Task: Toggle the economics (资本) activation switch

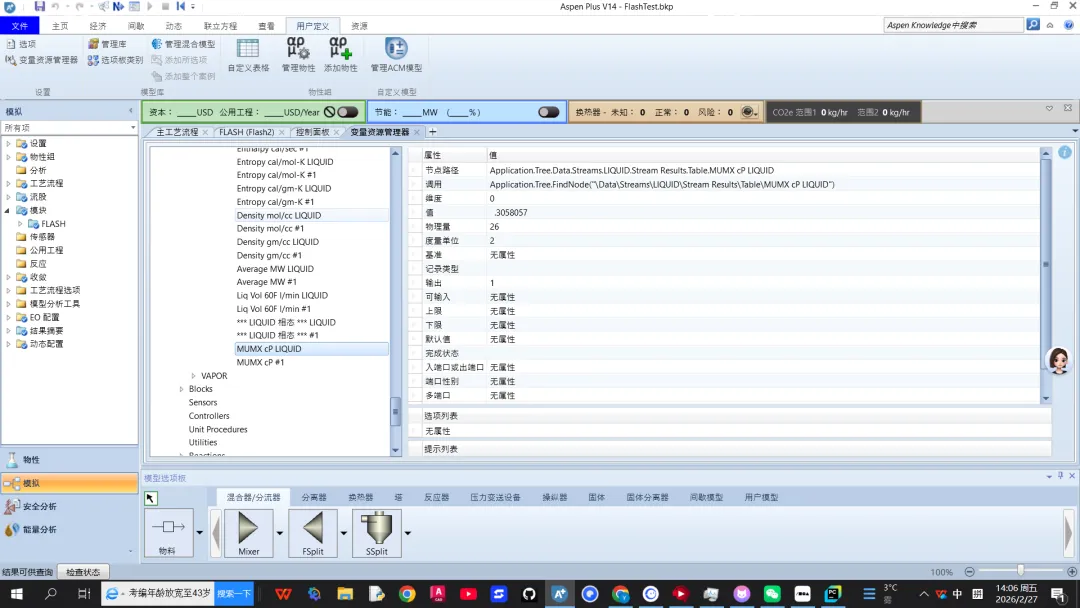Action: (x=347, y=112)
